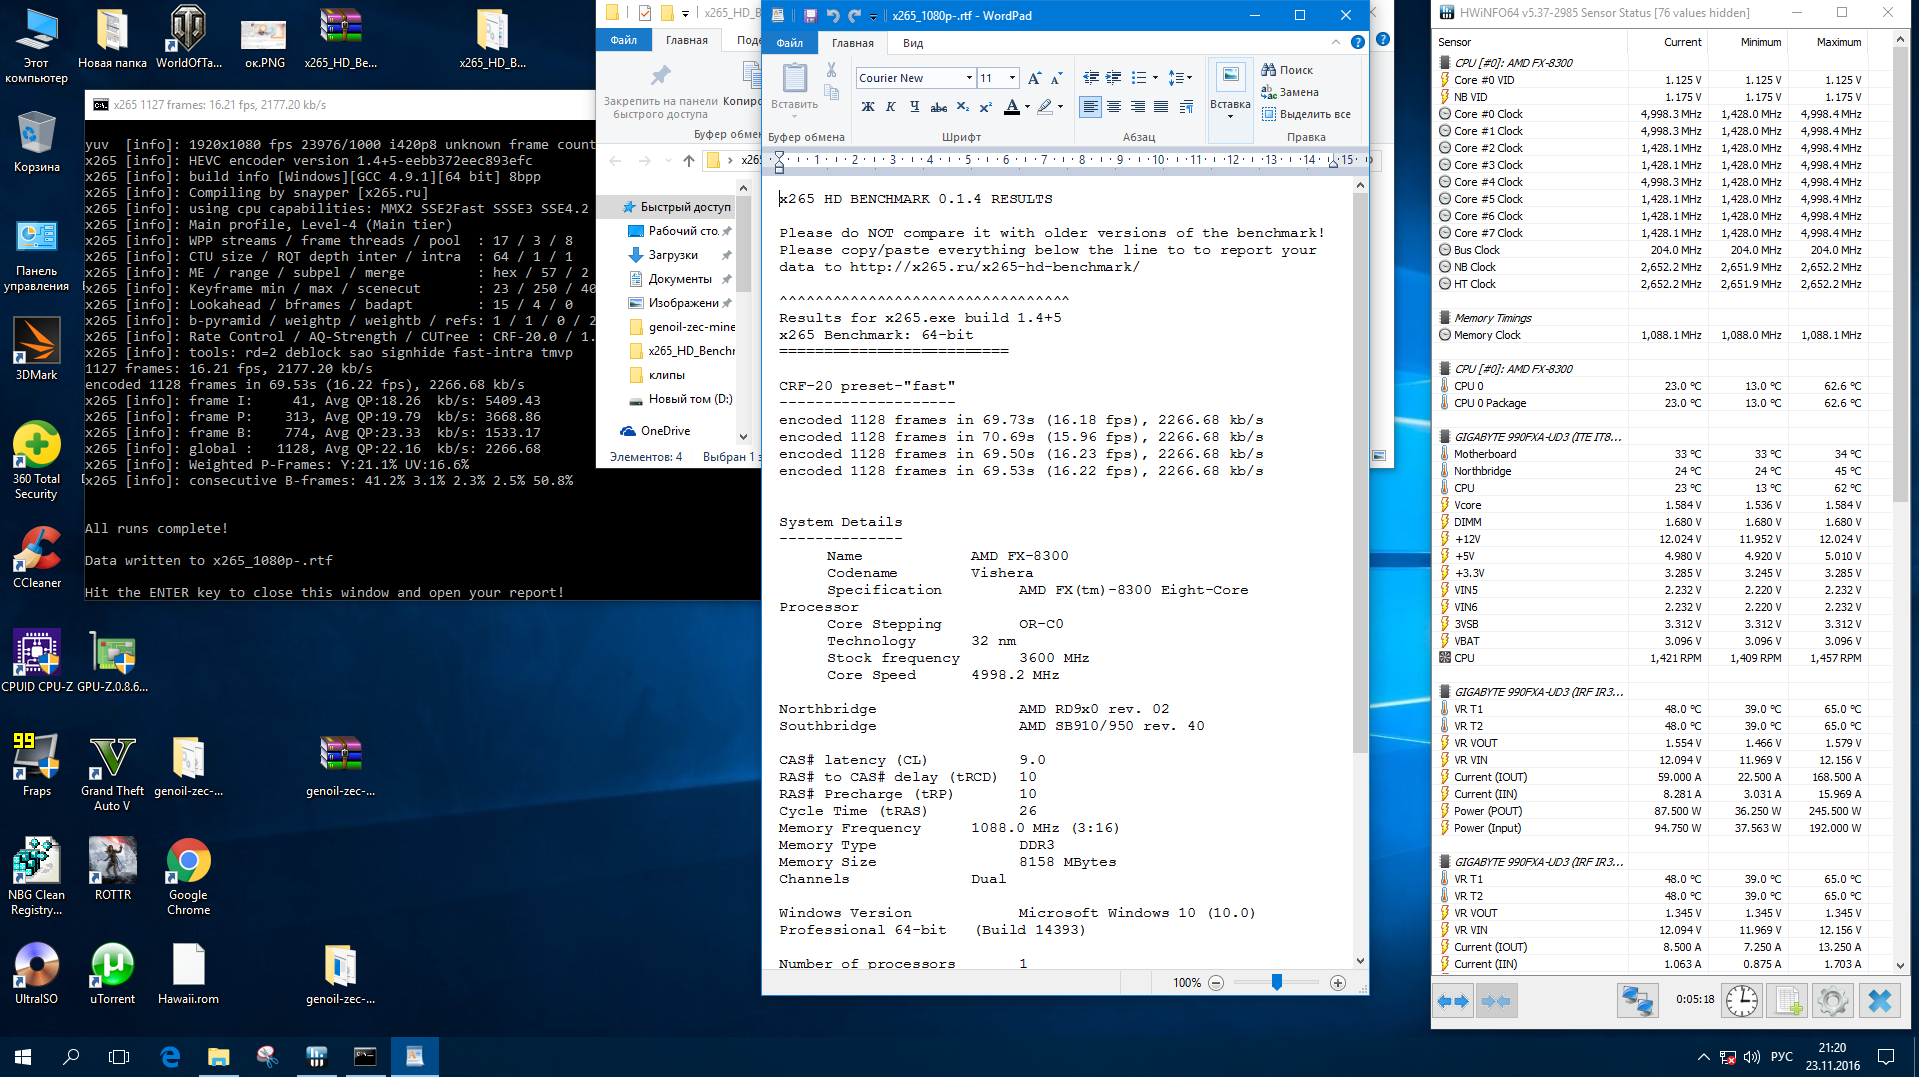The height and width of the screenshot is (1077, 1919).
Task: Click the WordPad Undo arrow
Action: click(x=832, y=16)
